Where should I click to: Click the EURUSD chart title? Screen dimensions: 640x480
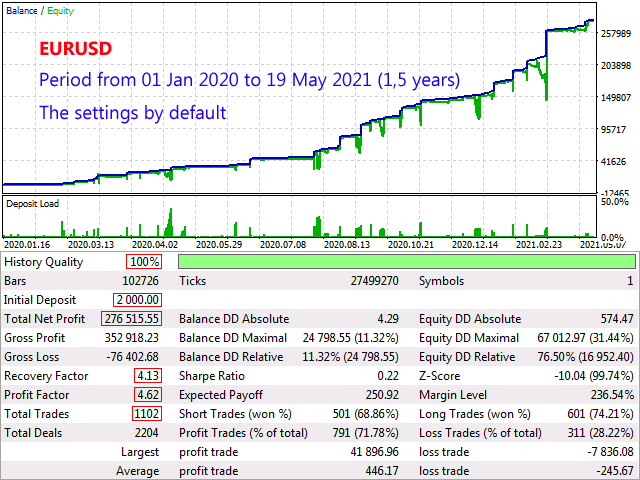[76, 49]
